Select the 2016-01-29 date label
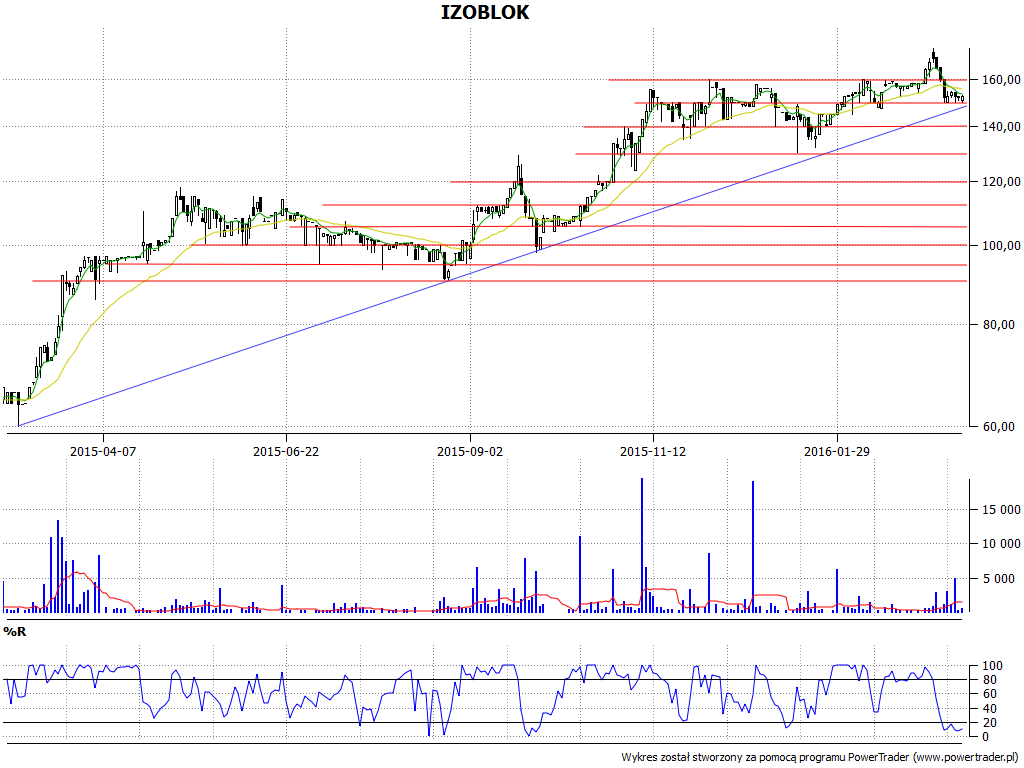1024x768 pixels. 837,451
